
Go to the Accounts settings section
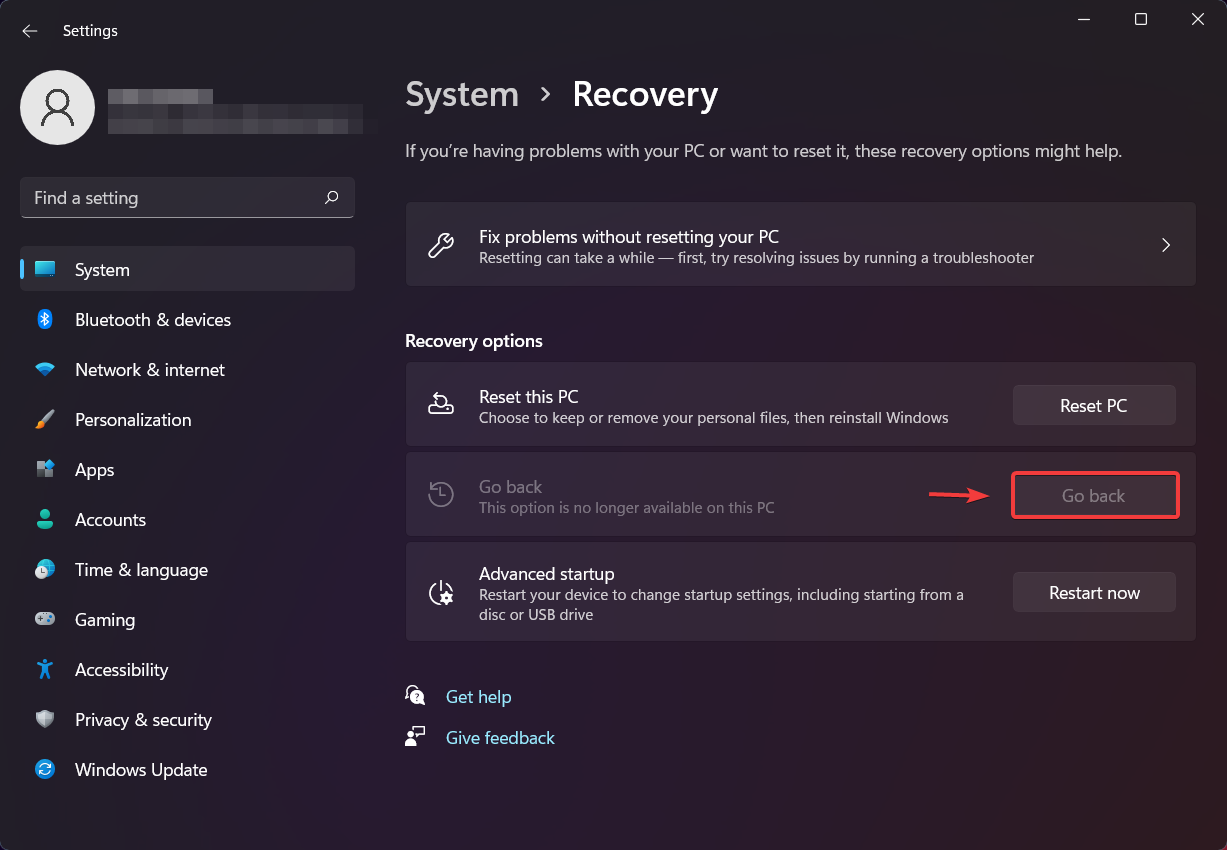110,520
